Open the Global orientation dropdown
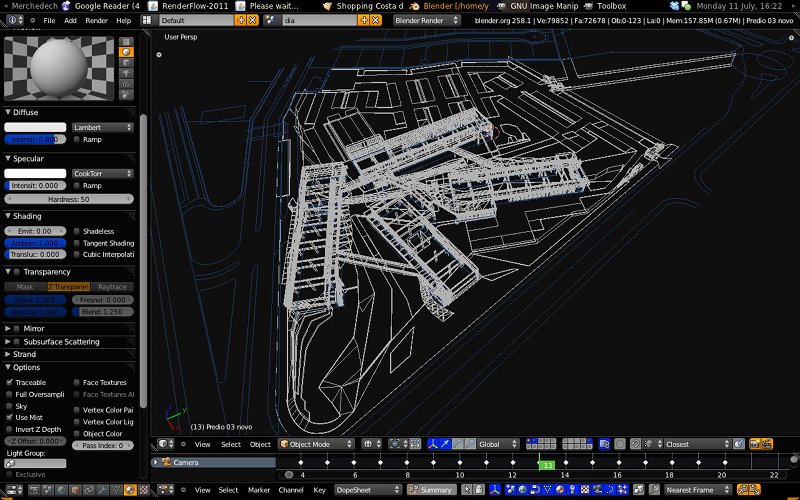Screen dimensions: 800x500 (x=498, y=444)
